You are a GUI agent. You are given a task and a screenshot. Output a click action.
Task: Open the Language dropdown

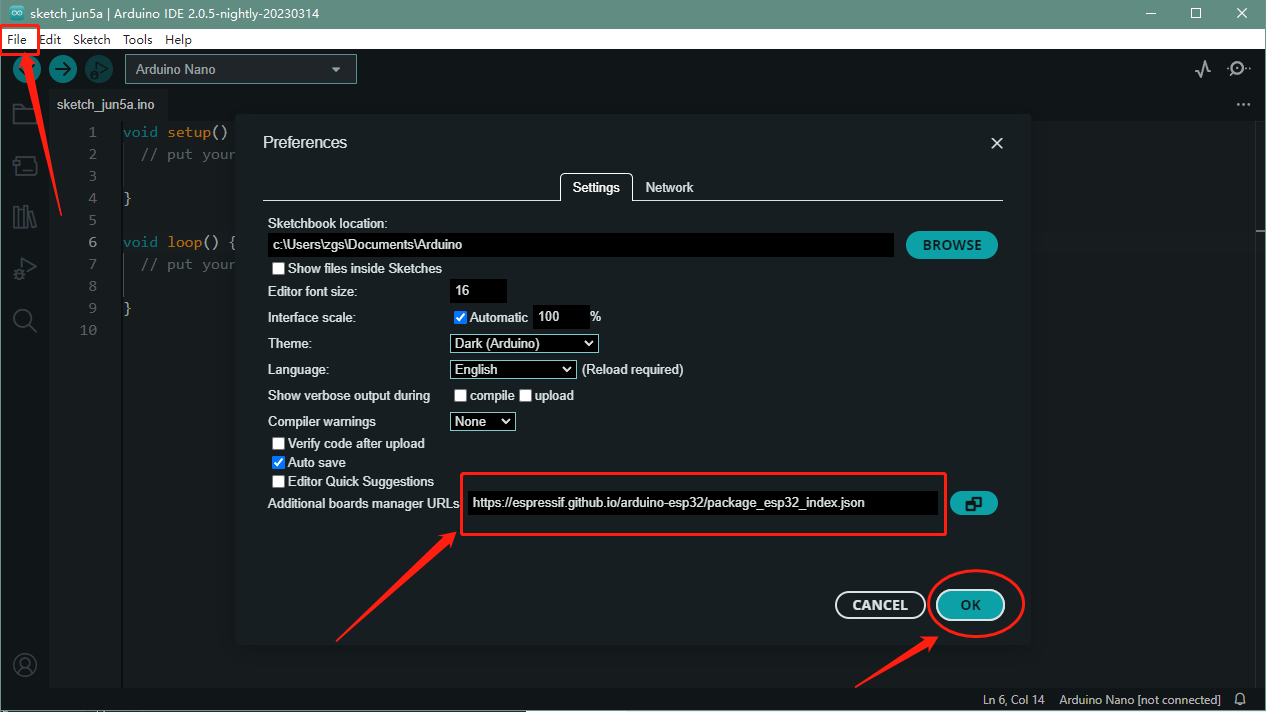(x=513, y=369)
